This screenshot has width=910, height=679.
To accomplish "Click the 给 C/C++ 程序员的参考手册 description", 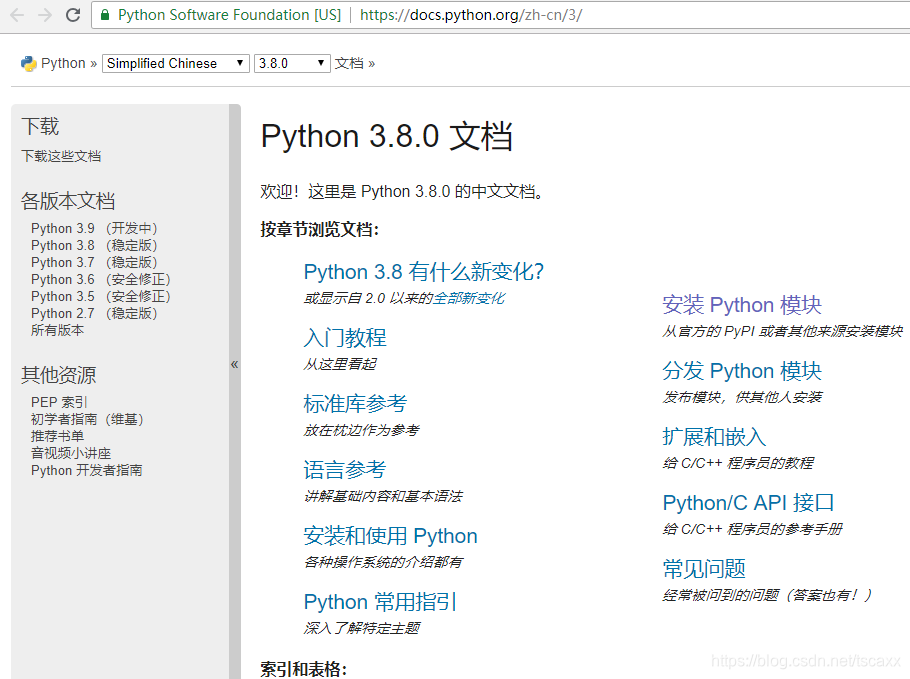I will tap(752, 529).
